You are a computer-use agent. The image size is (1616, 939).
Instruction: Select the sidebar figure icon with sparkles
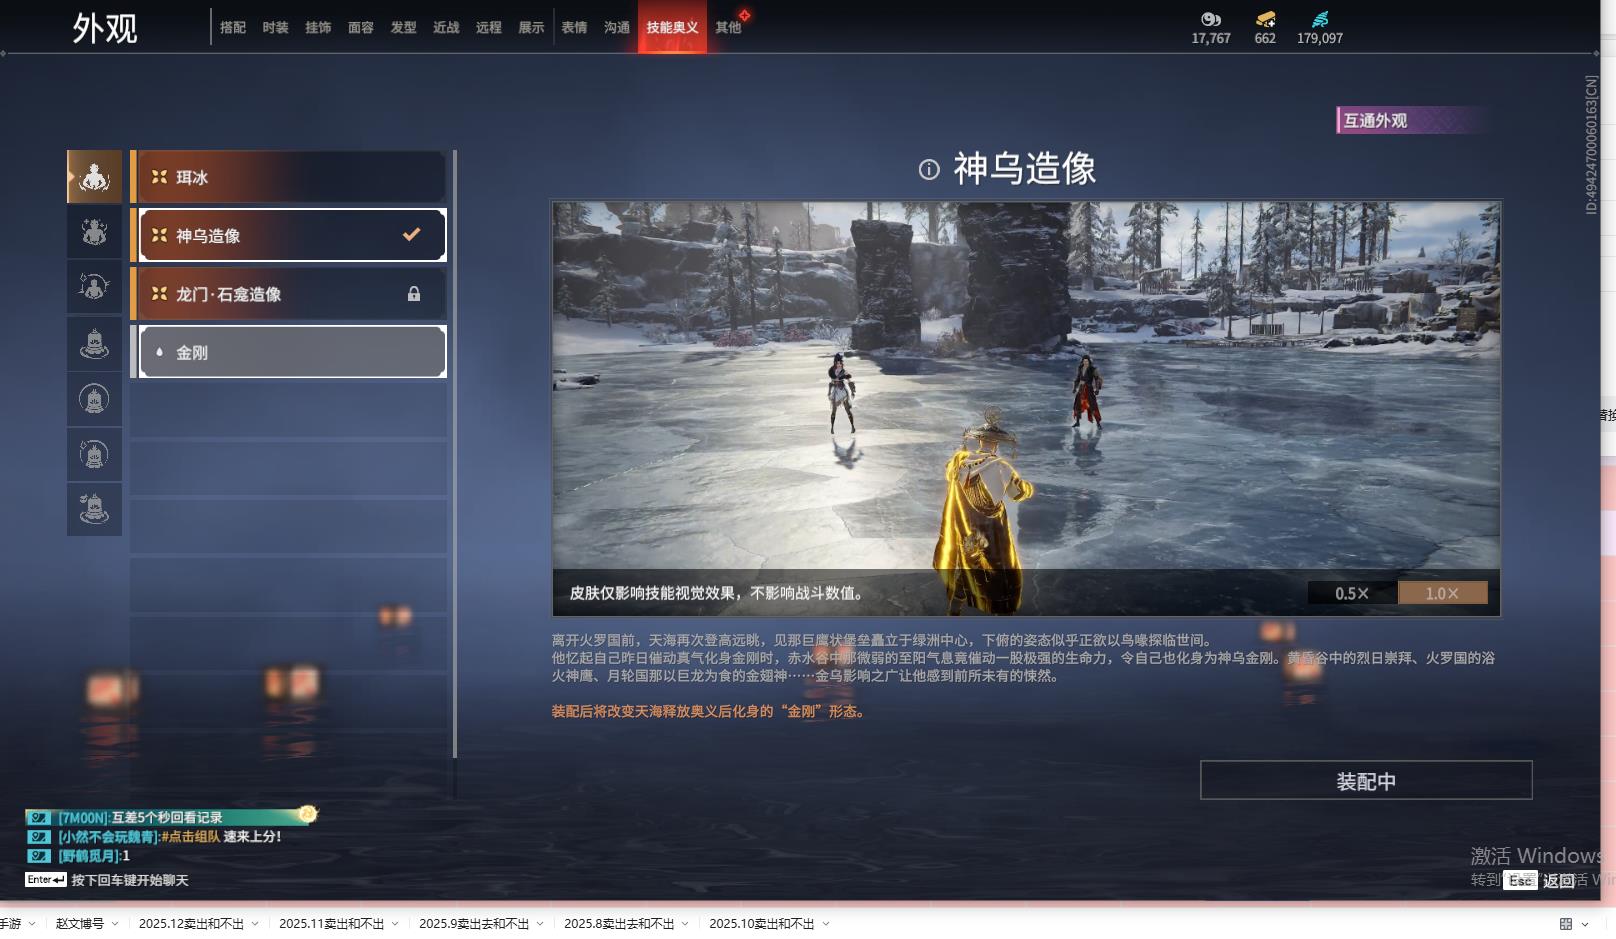click(94, 232)
